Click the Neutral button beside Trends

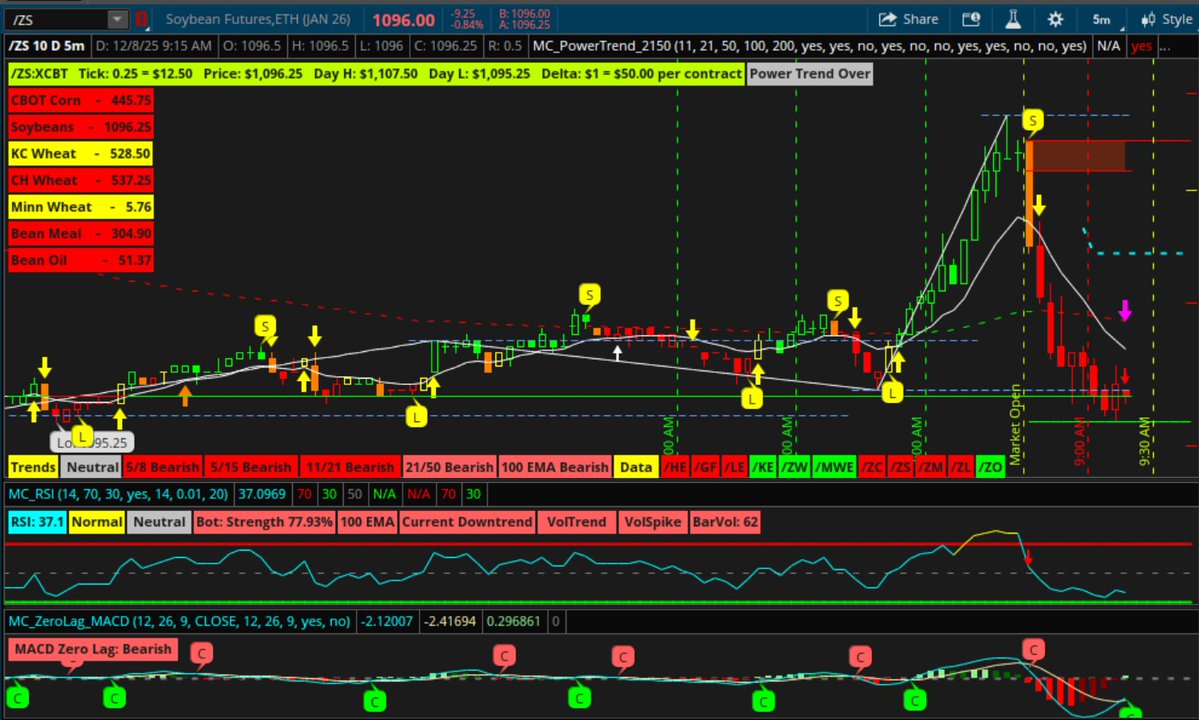pyautogui.click(x=92, y=466)
